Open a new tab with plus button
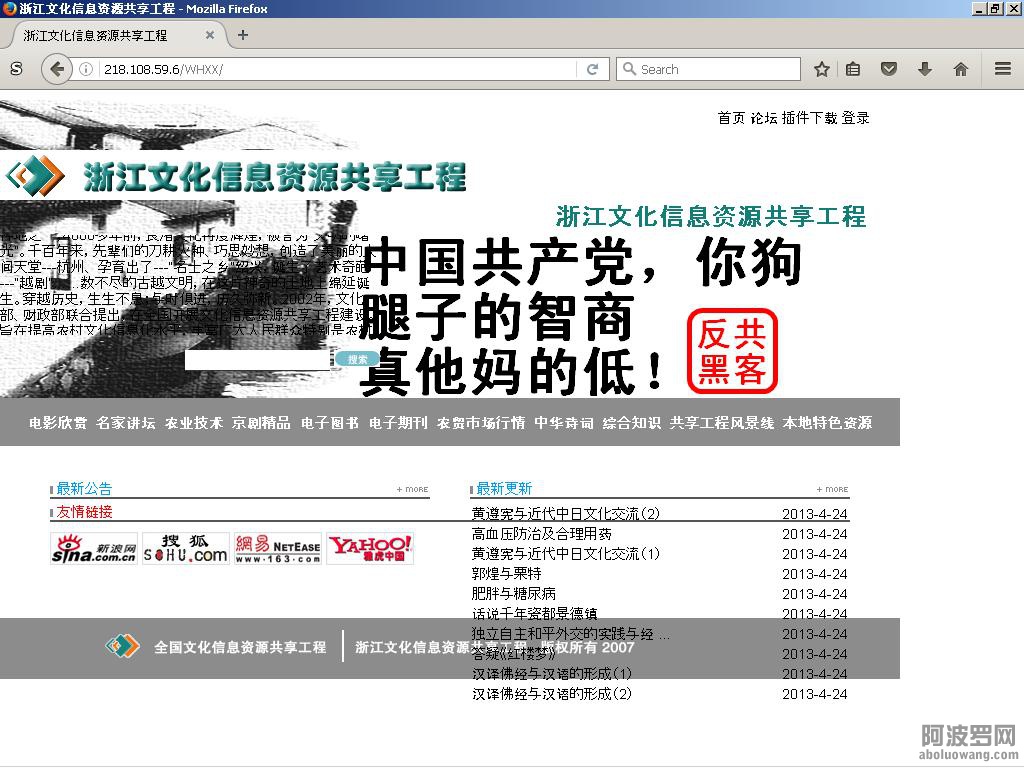This screenshot has width=1024, height=768. click(x=242, y=35)
